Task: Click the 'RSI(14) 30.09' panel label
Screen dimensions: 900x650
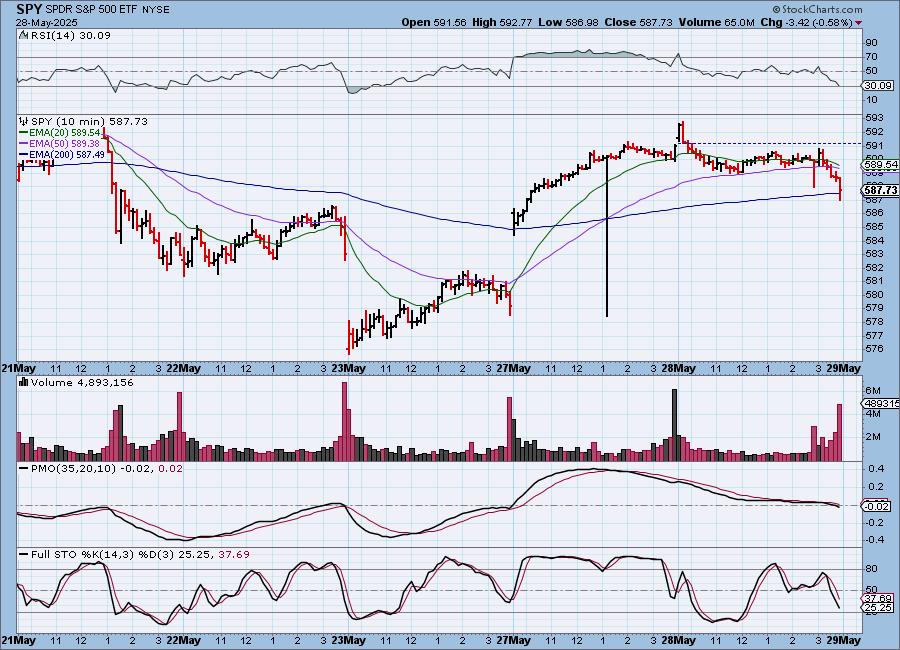Action: [x=70, y=35]
